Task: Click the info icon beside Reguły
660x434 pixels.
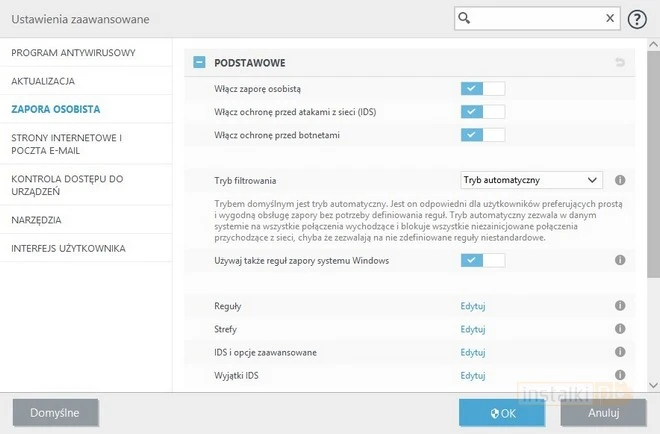Action: [620, 305]
